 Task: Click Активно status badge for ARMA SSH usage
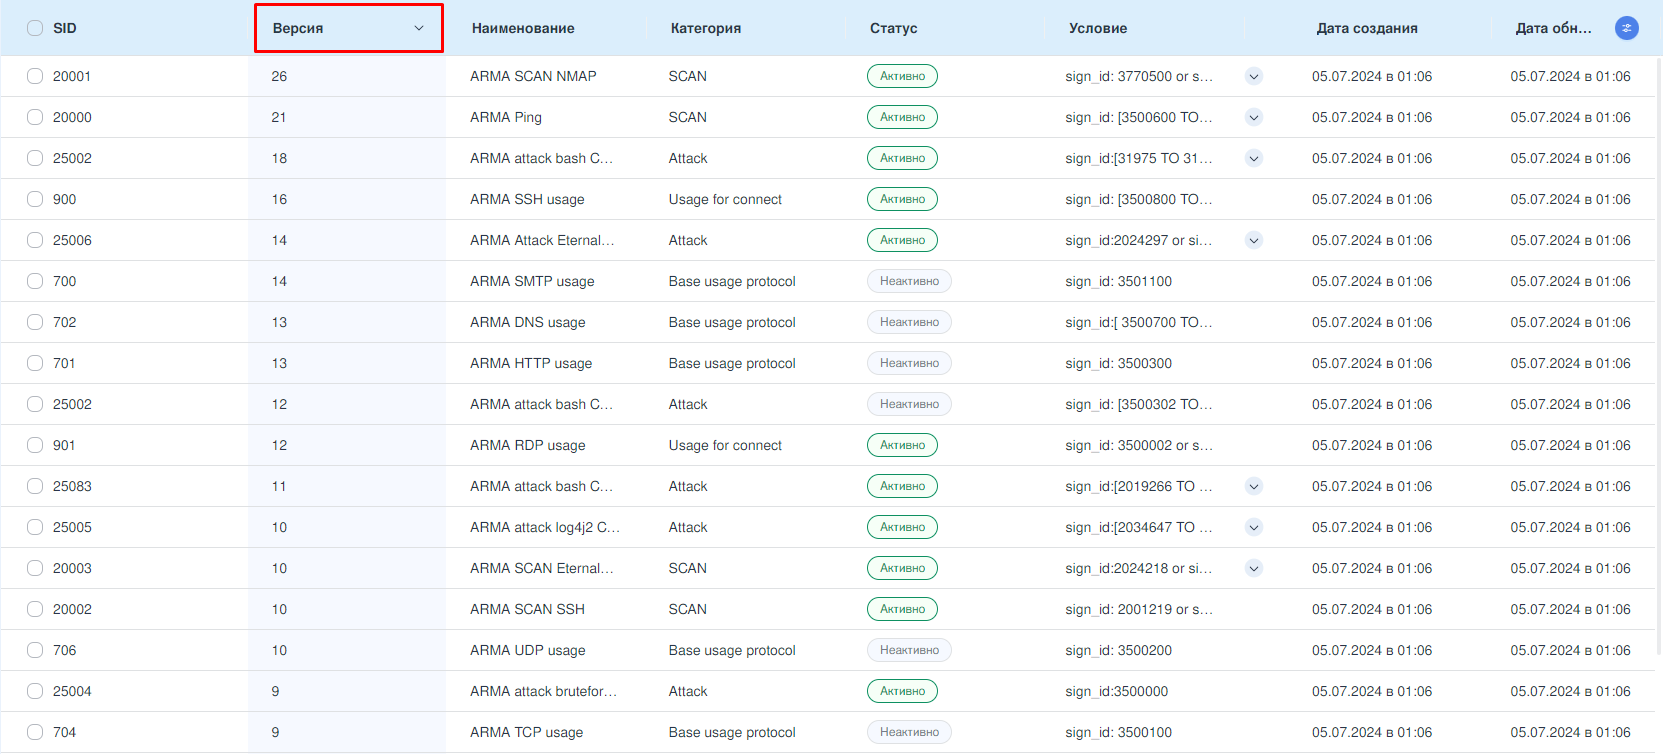902,199
